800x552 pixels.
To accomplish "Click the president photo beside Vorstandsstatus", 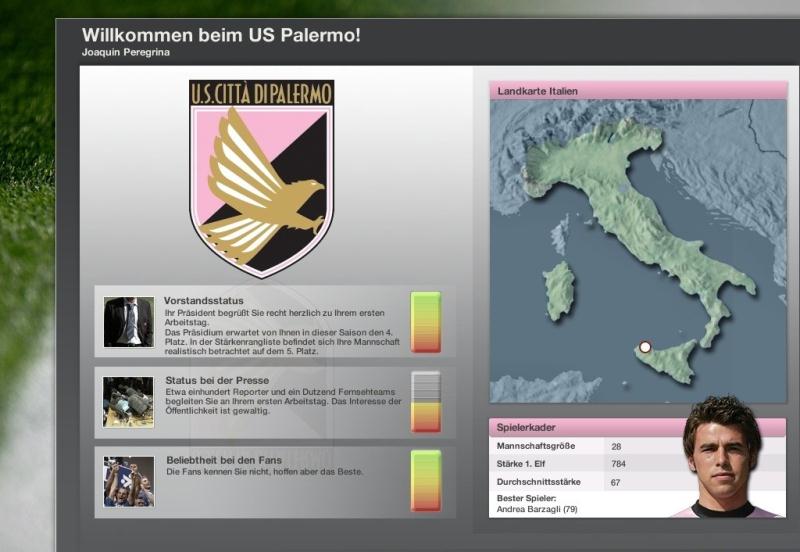I will [128, 322].
